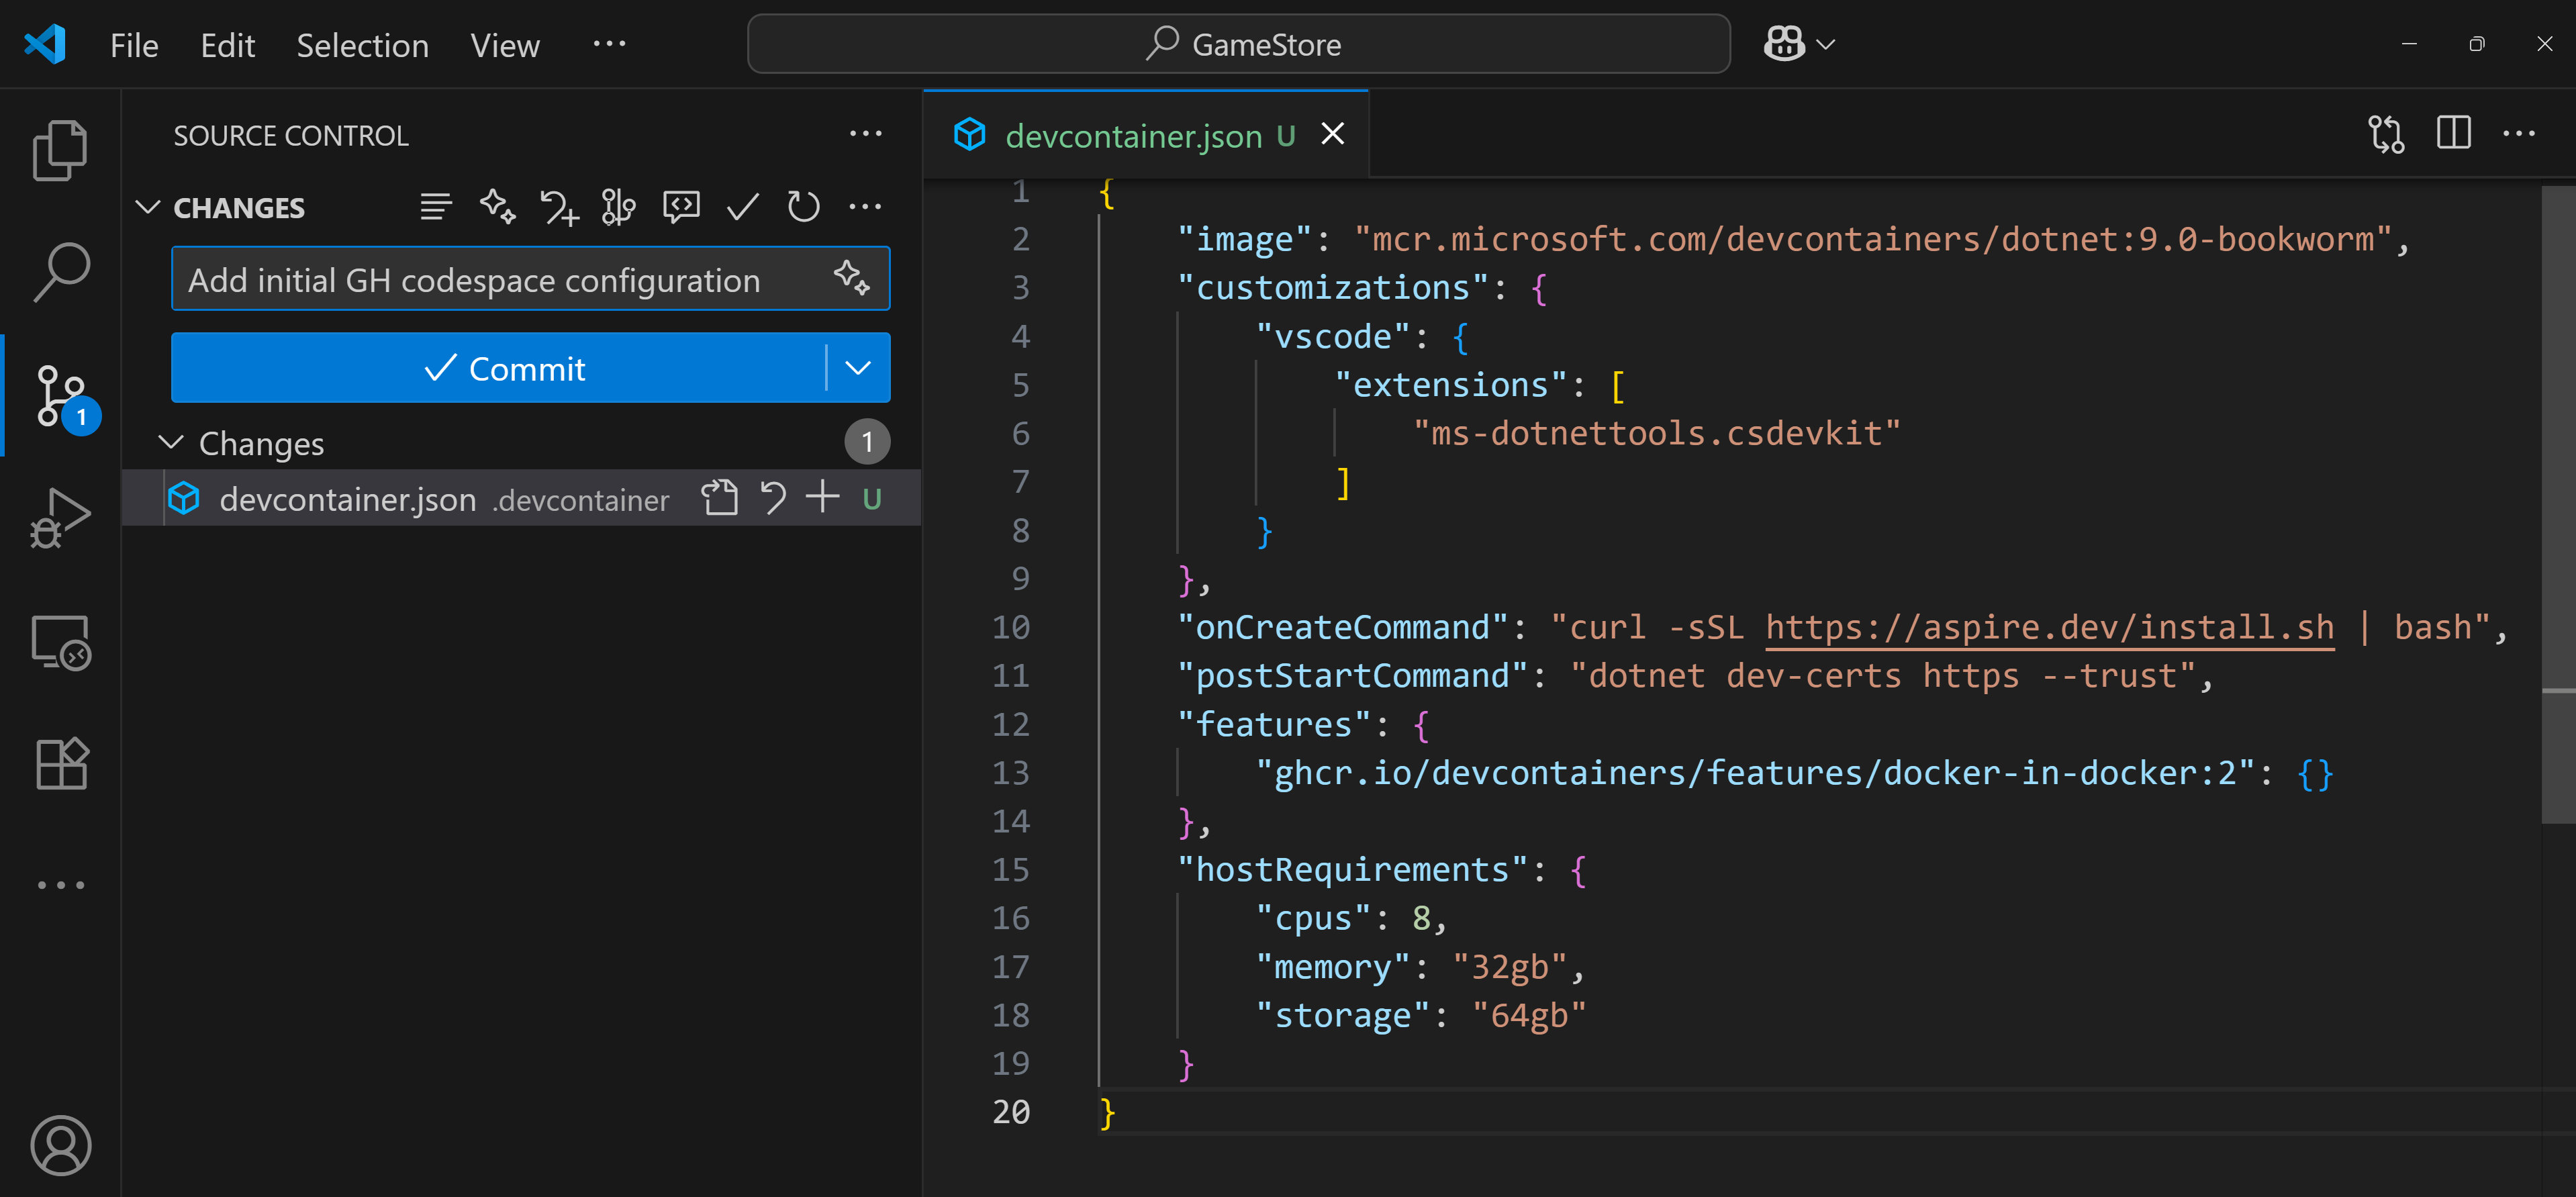
Task: Show additional views ellipsis in activity bar
Action: click(x=60, y=885)
